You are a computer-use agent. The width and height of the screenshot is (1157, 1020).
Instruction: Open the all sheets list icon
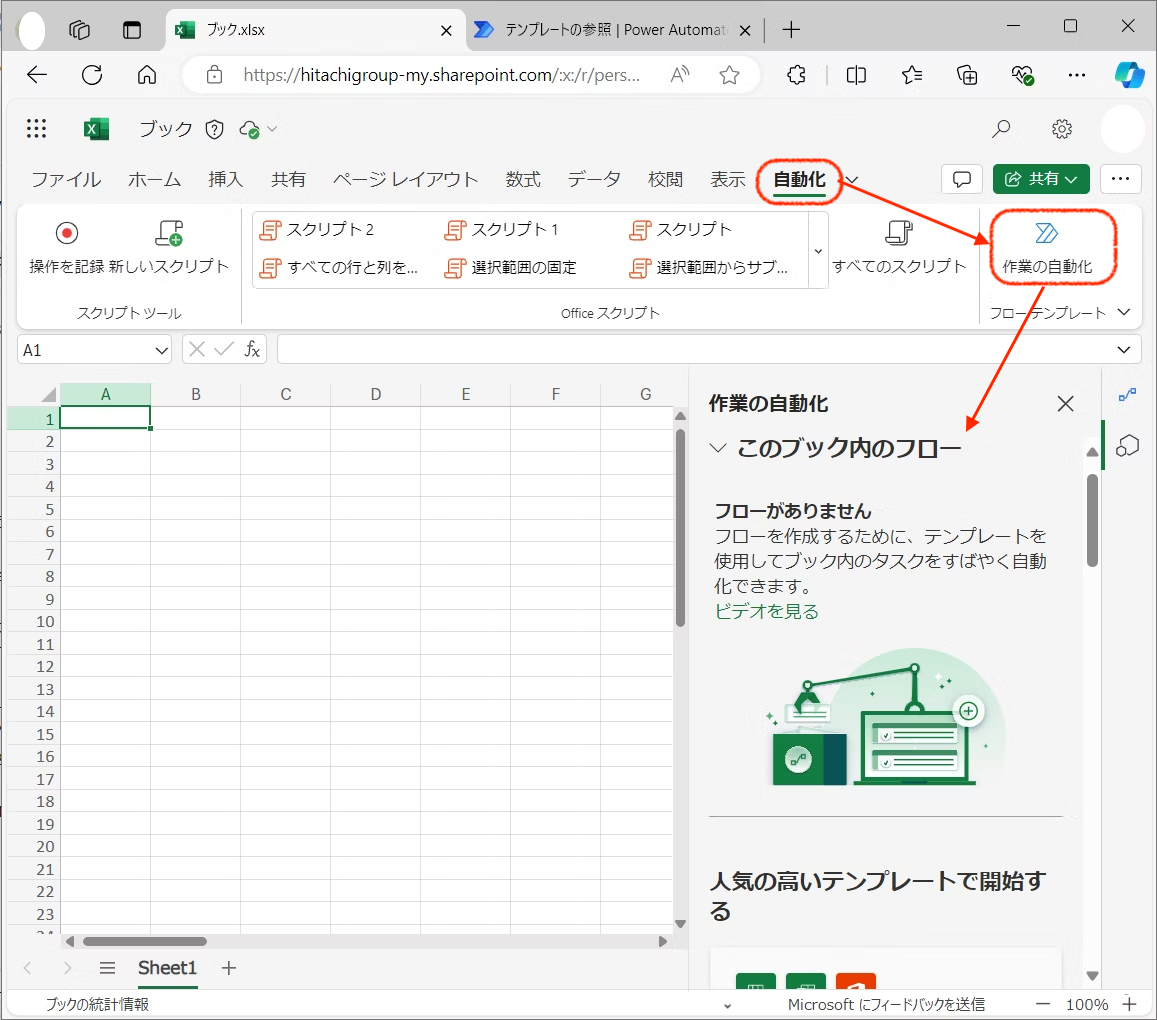pos(108,968)
